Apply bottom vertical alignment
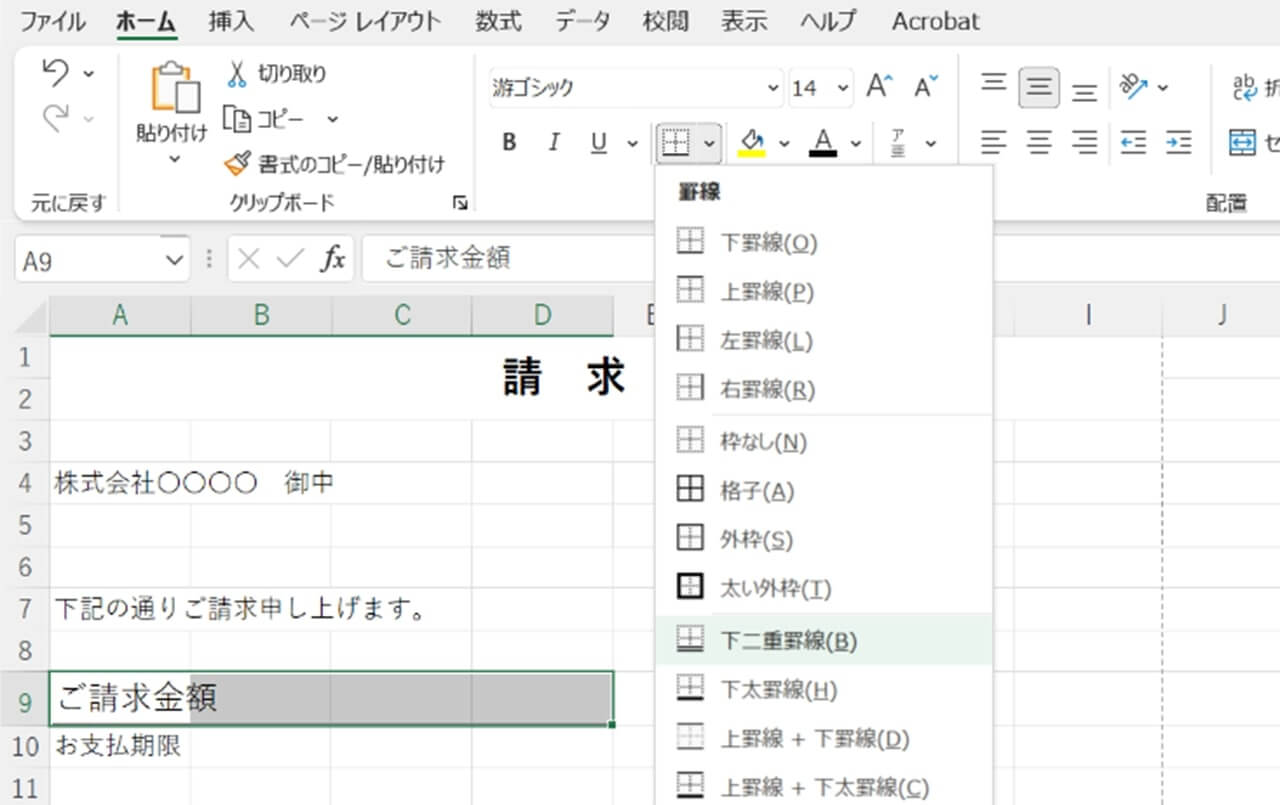1280x805 pixels. point(1084,91)
